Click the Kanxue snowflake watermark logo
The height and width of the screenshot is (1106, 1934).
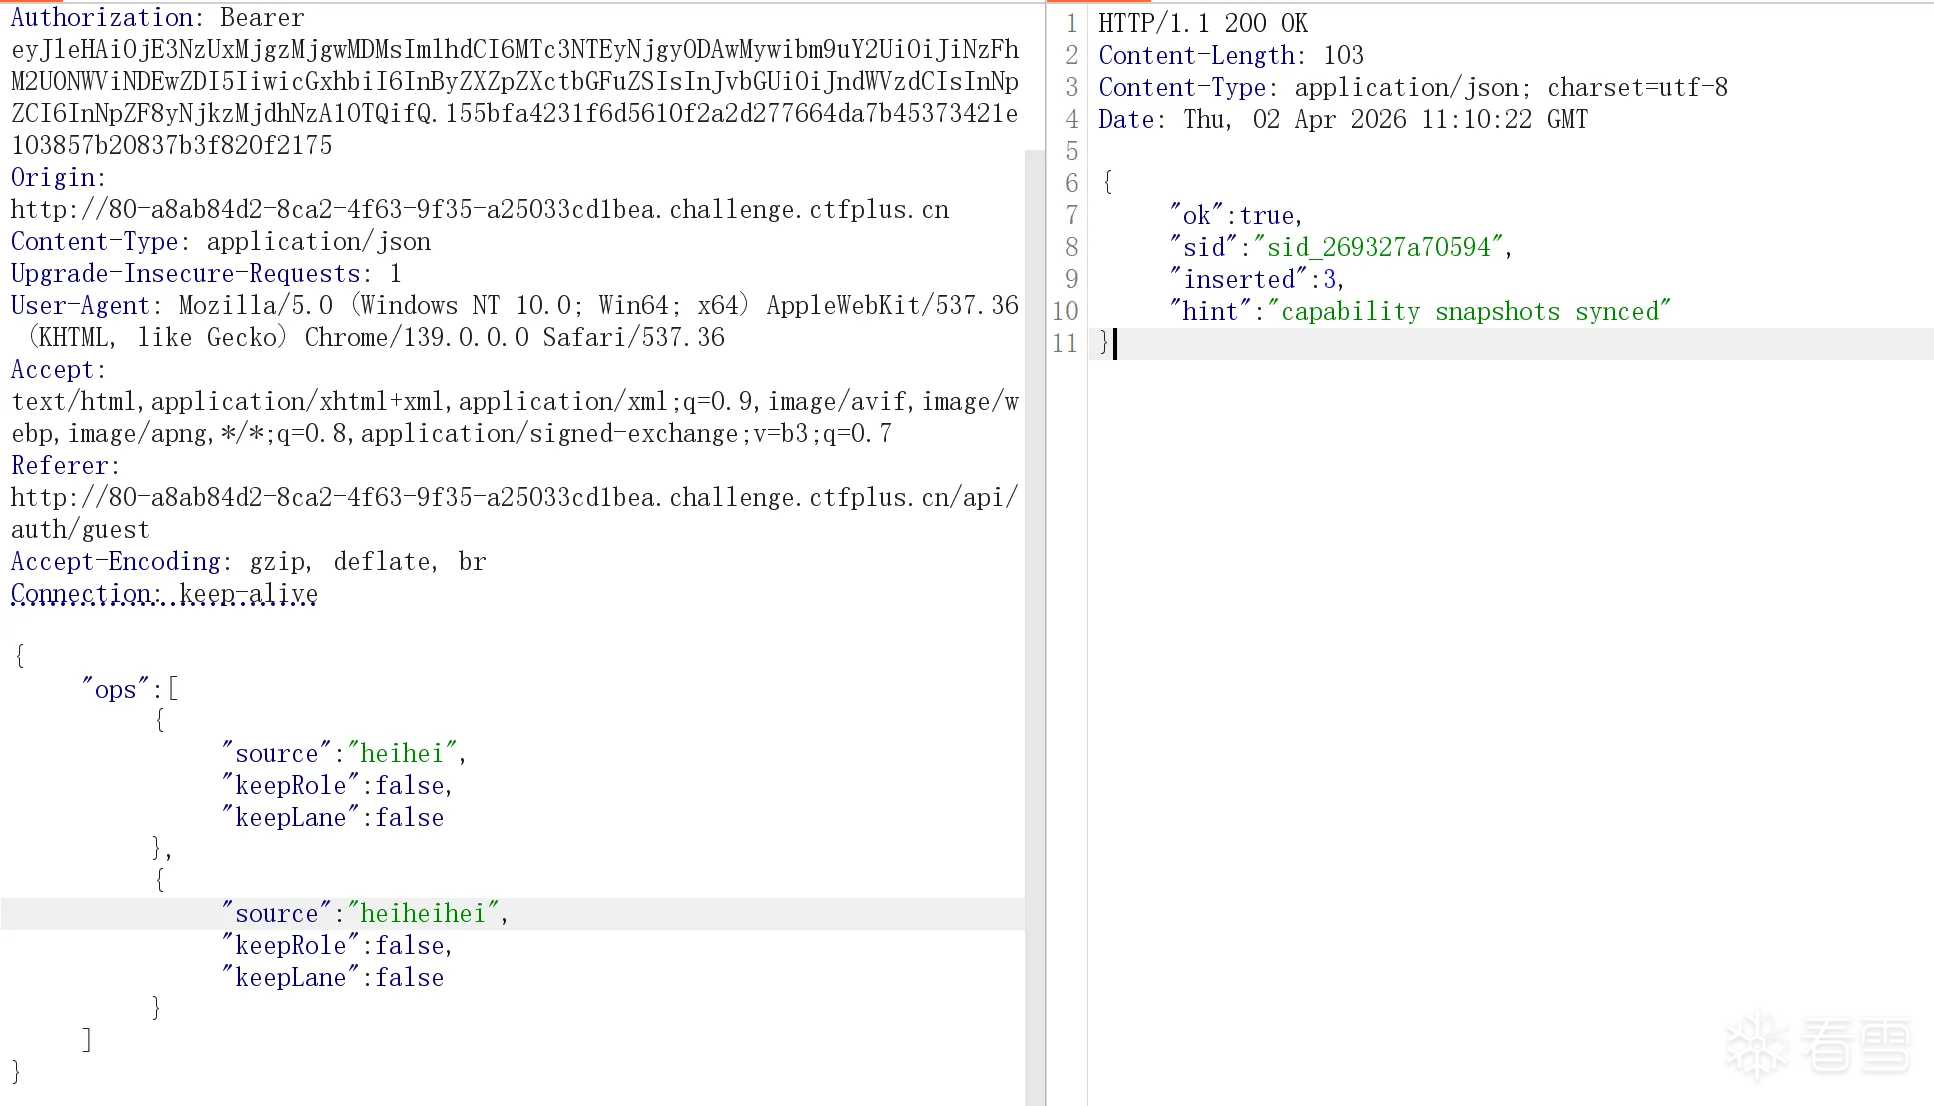coord(1756,1045)
